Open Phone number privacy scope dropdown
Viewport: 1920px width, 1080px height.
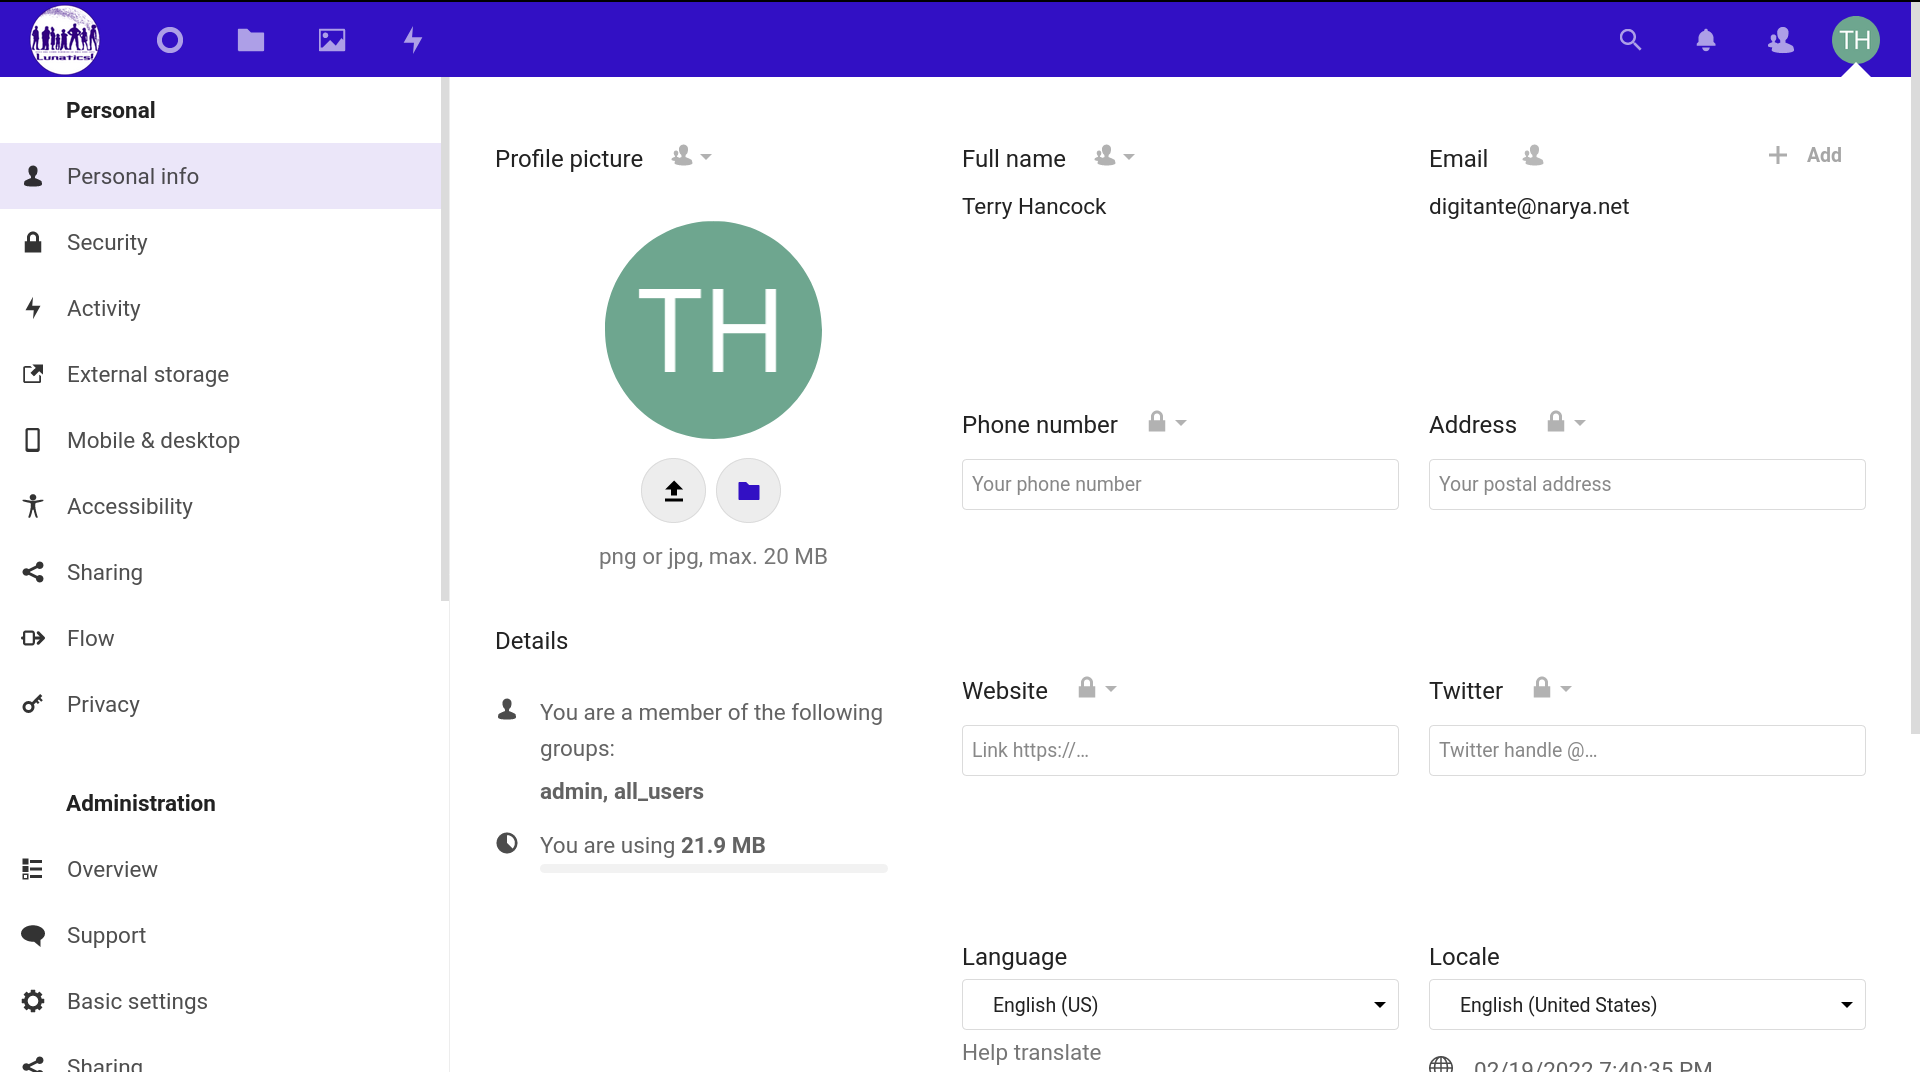[x=1167, y=423]
